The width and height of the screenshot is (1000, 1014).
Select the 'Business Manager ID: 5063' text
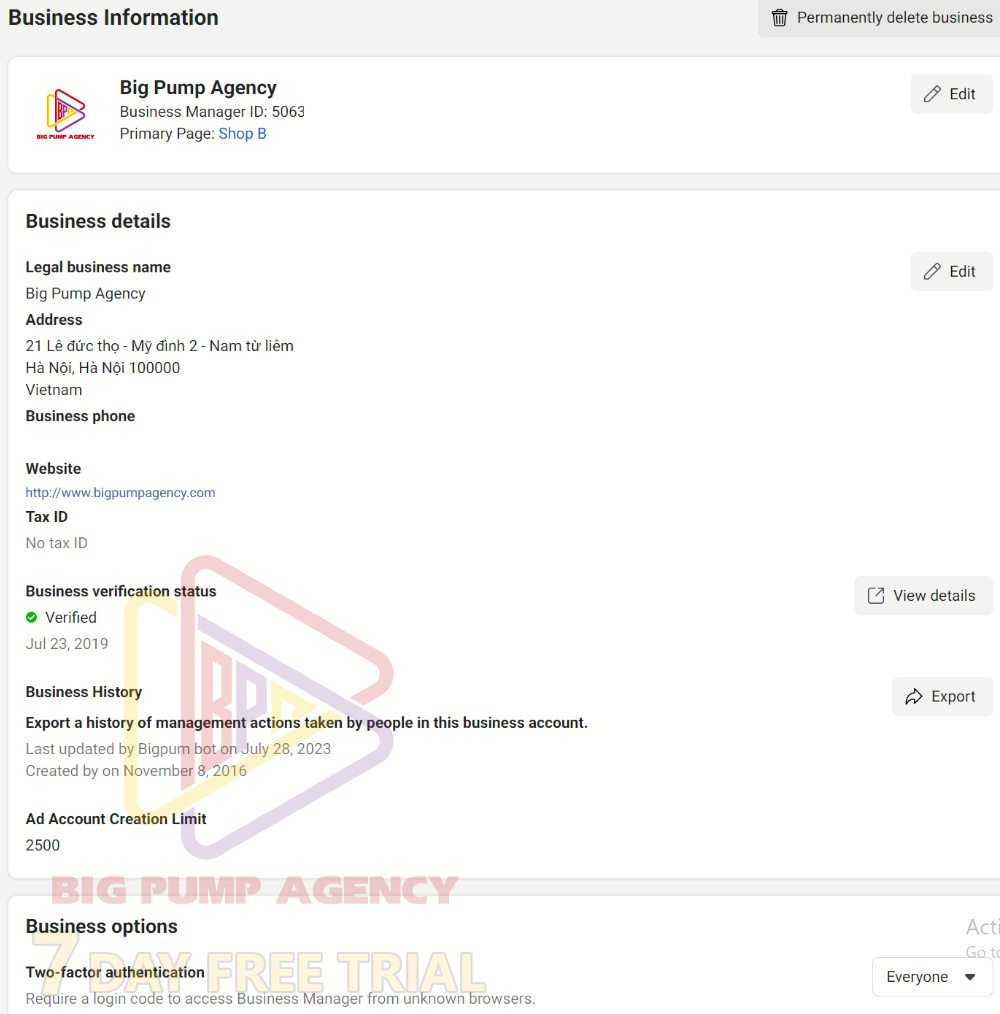[x=212, y=111]
